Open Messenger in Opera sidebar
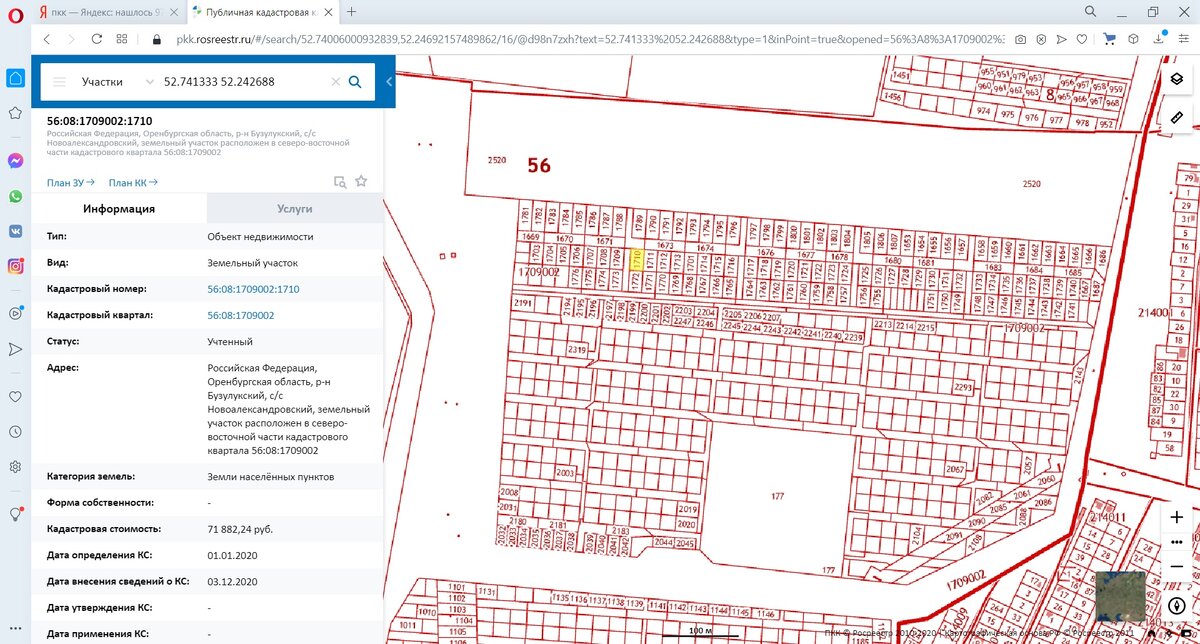The height and width of the screenshot is (644, 1200). click(15, 160)
